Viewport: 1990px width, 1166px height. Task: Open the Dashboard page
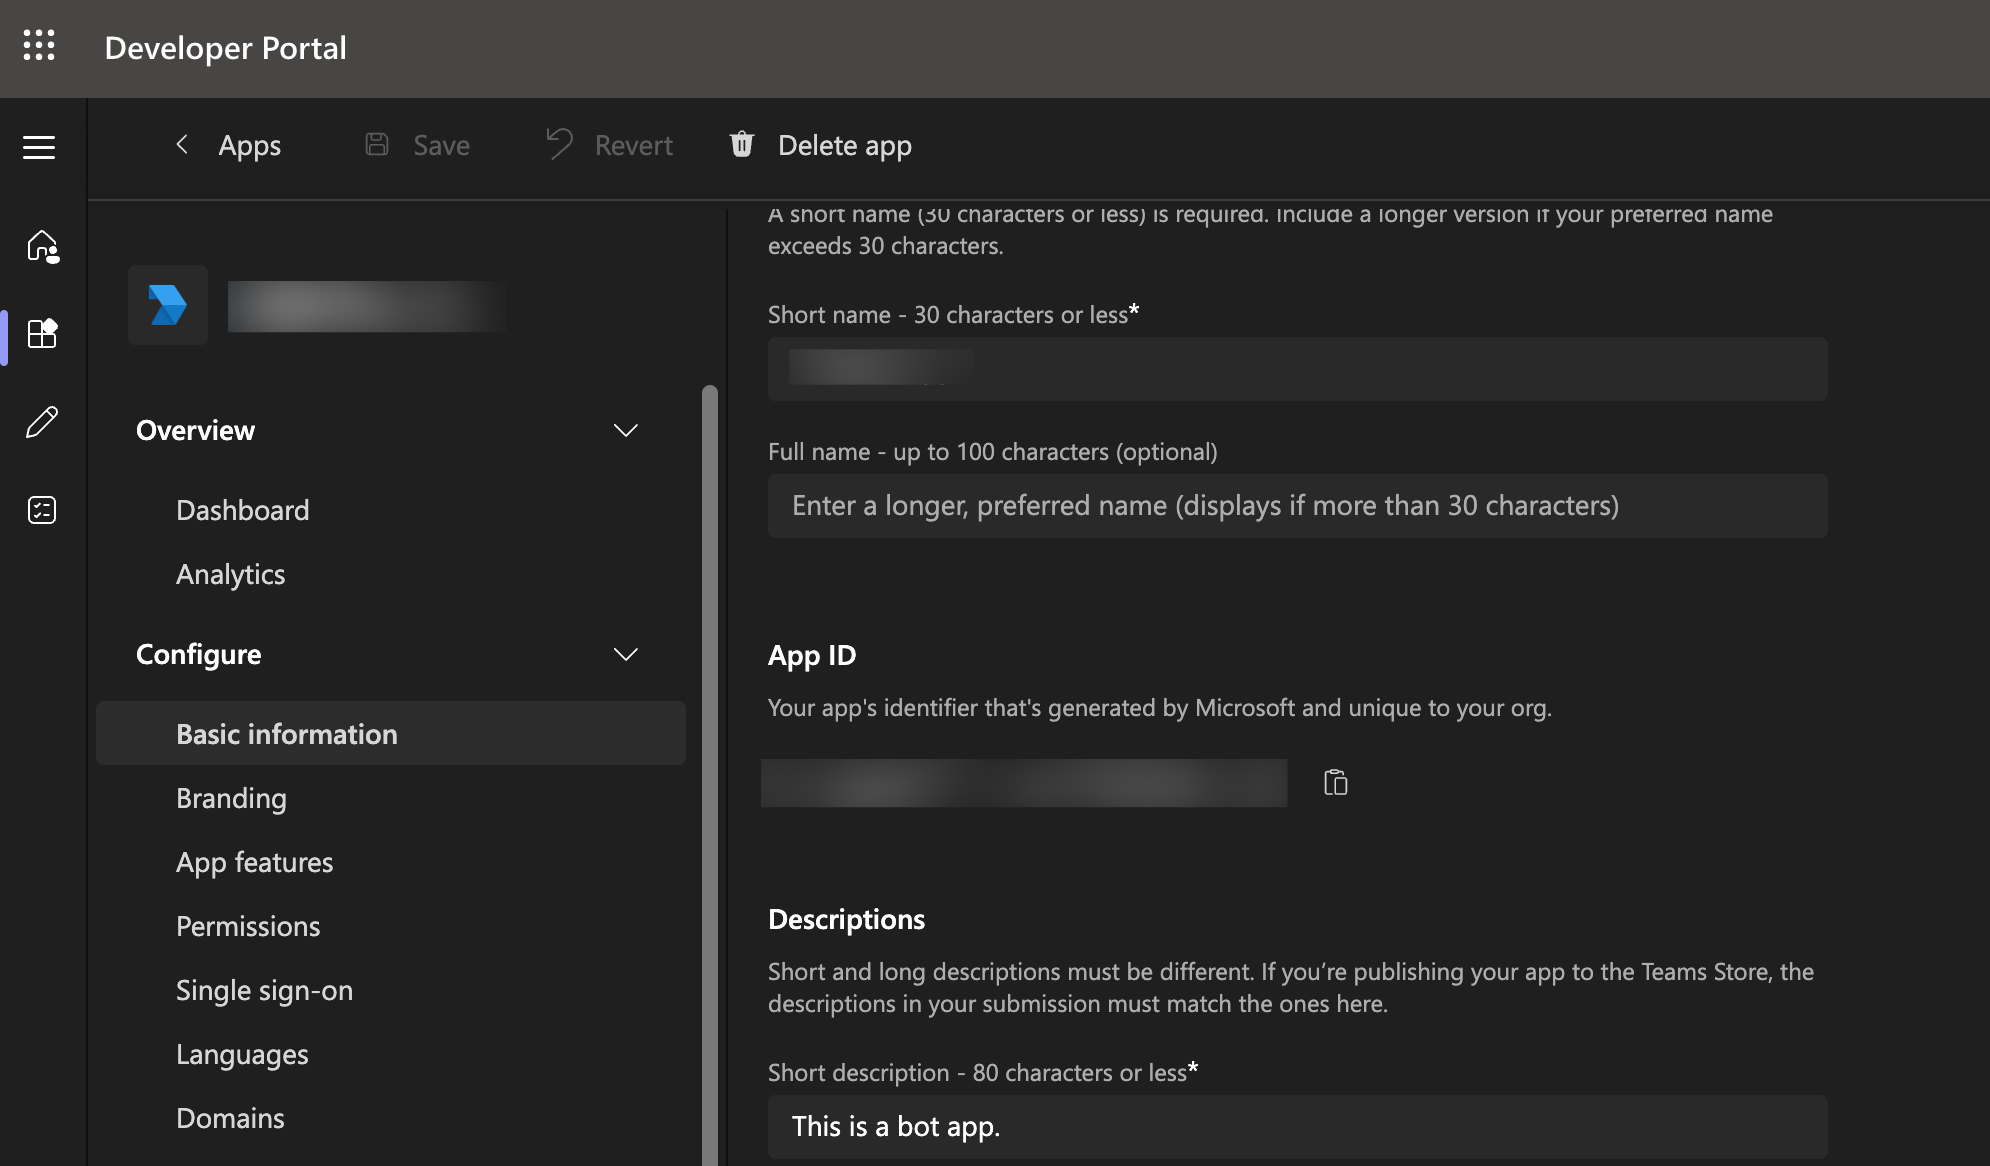click(x=243, y=510)
